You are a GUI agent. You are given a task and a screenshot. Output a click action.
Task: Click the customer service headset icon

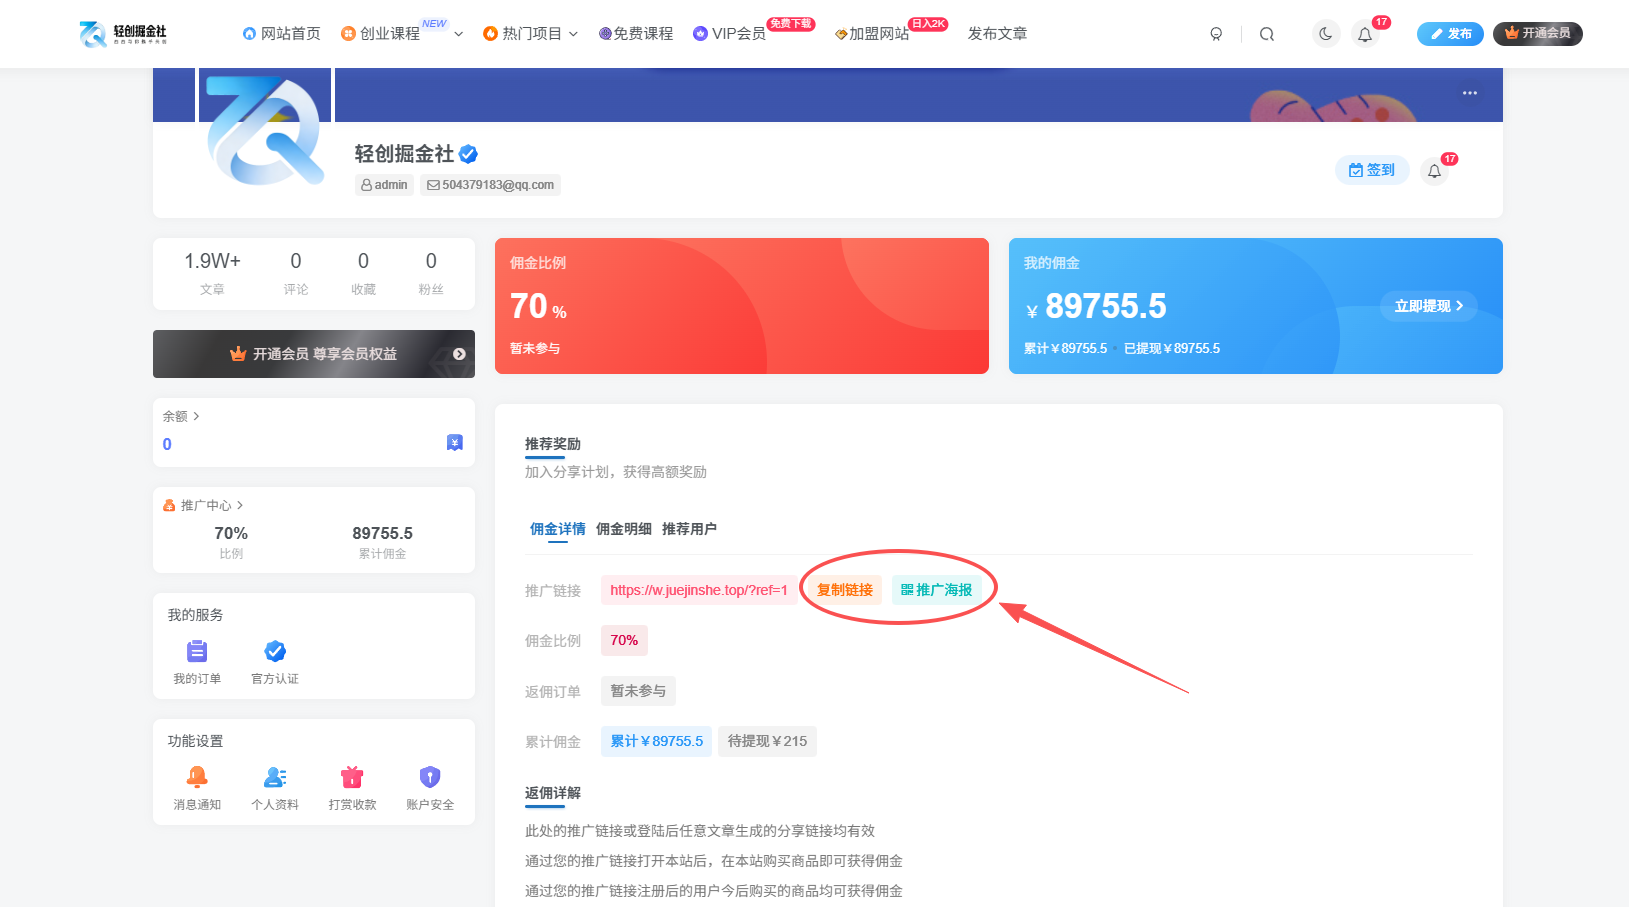(x=1216, y=34)
